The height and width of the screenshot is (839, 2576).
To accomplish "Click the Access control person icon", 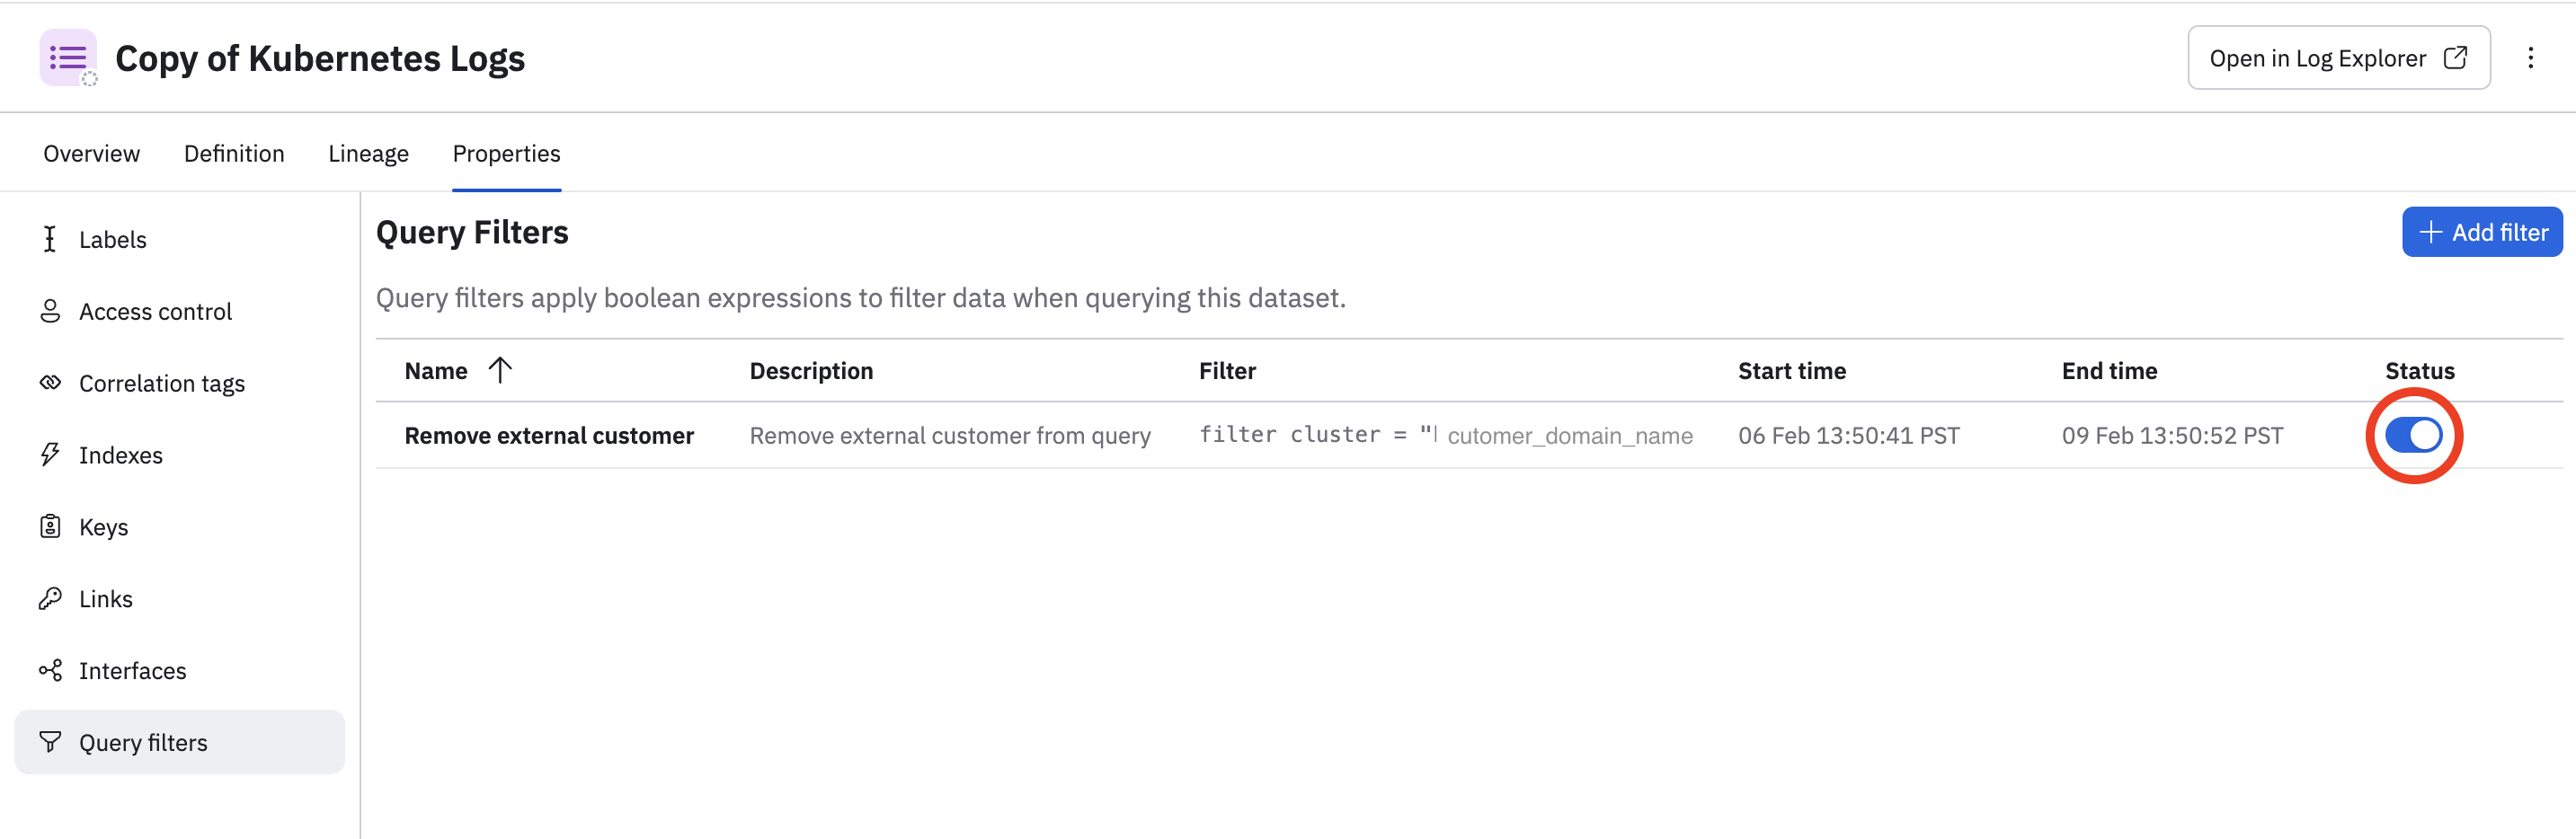I will tap(50, 311).
